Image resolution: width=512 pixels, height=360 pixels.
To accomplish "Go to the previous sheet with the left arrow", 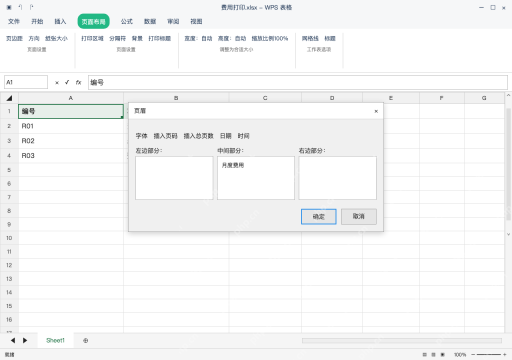I will click(13, 340).
